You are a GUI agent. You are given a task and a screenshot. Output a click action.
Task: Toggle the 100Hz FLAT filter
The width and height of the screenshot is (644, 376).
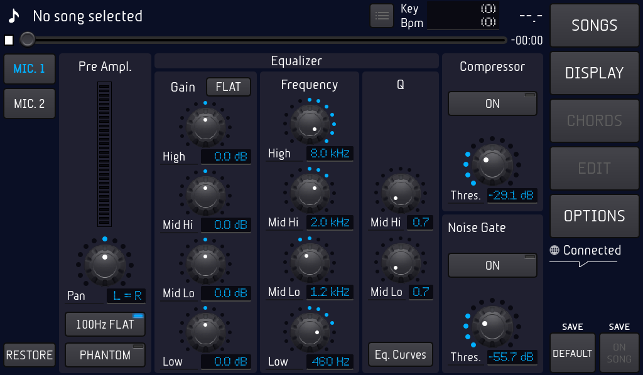tap(105, 325)
